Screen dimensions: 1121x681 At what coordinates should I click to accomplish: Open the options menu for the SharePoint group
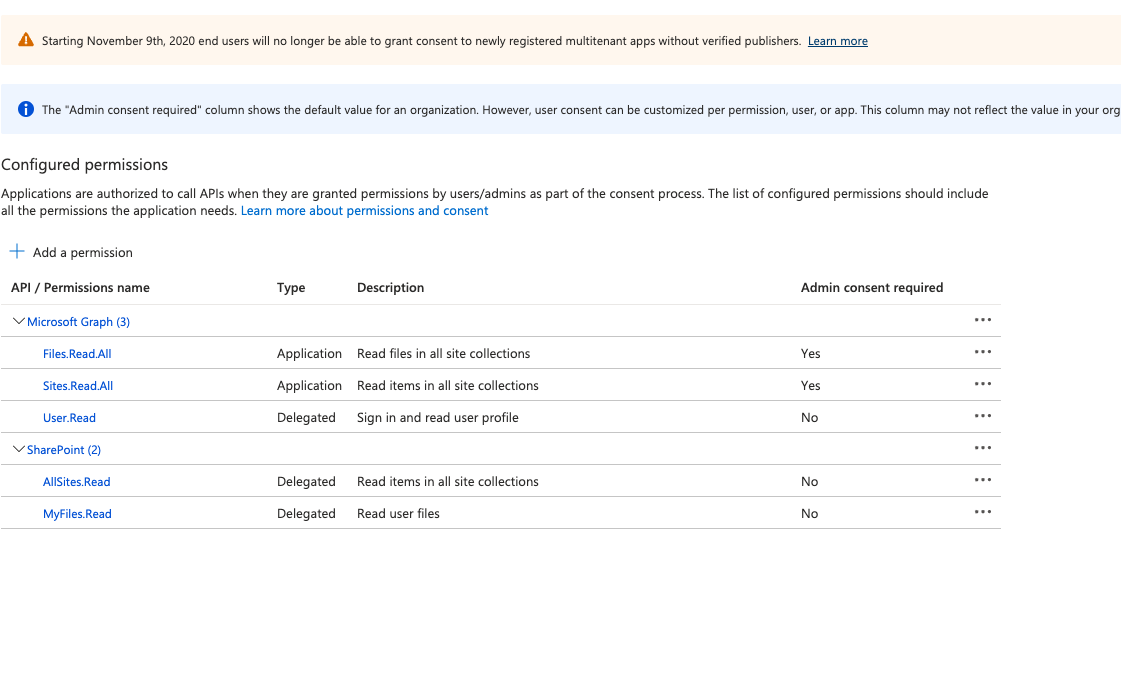[983, 448]
